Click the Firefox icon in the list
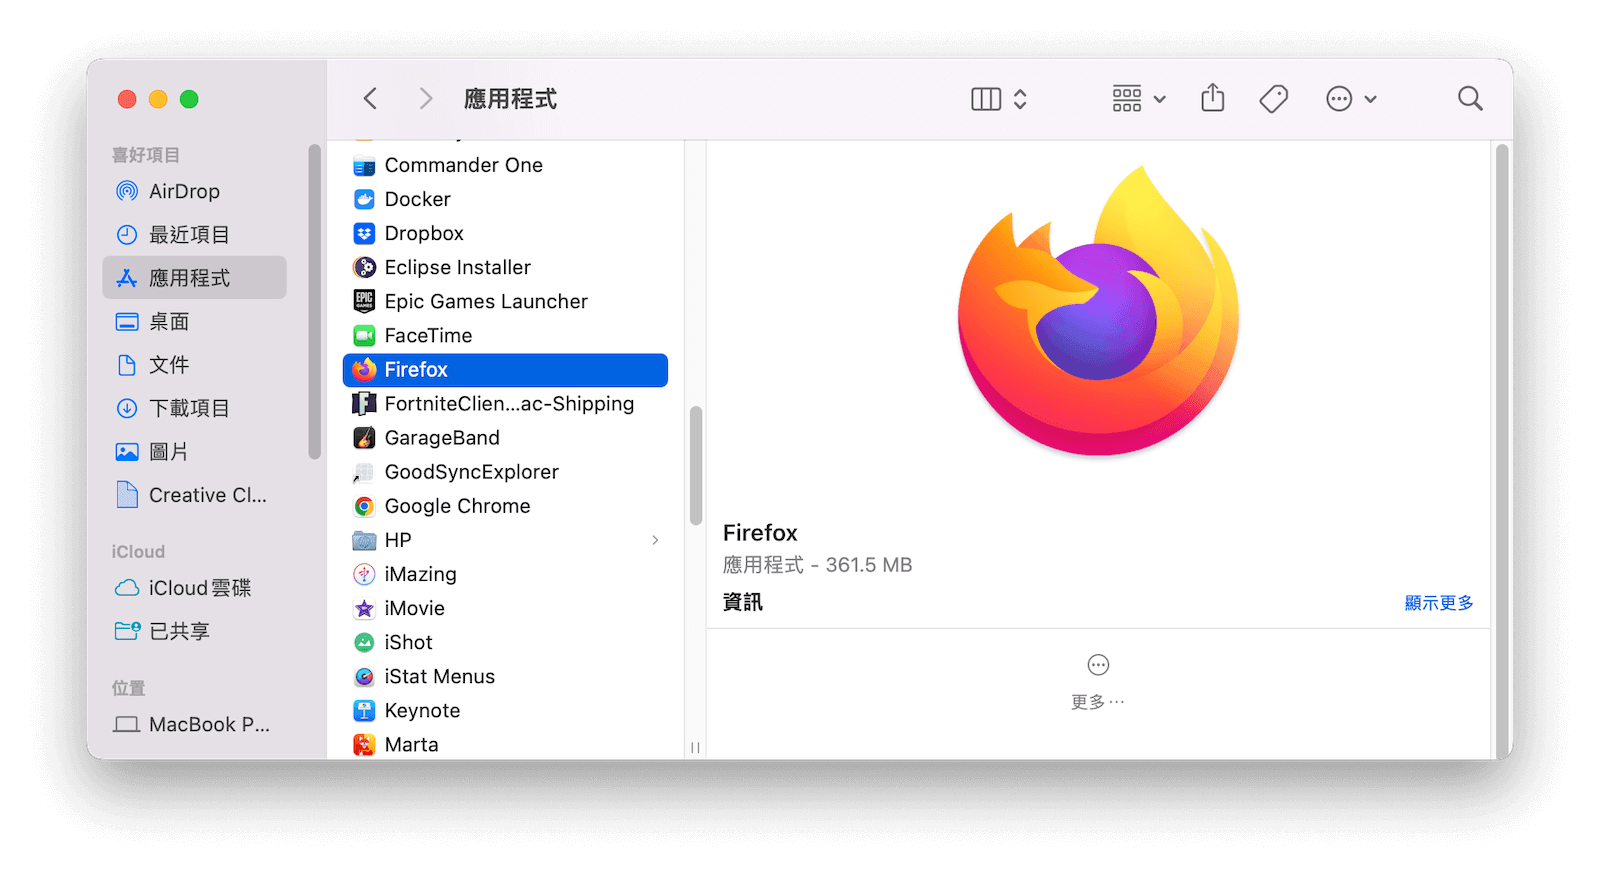 click(x=364, y=369)
